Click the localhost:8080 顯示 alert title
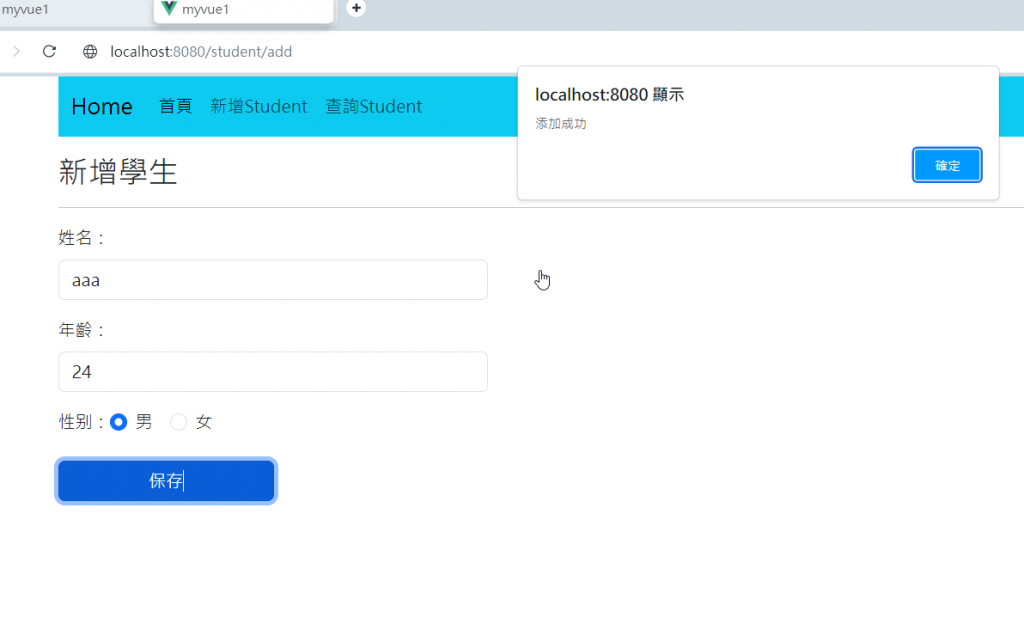Screen dimensions: 1024x624 609,95
